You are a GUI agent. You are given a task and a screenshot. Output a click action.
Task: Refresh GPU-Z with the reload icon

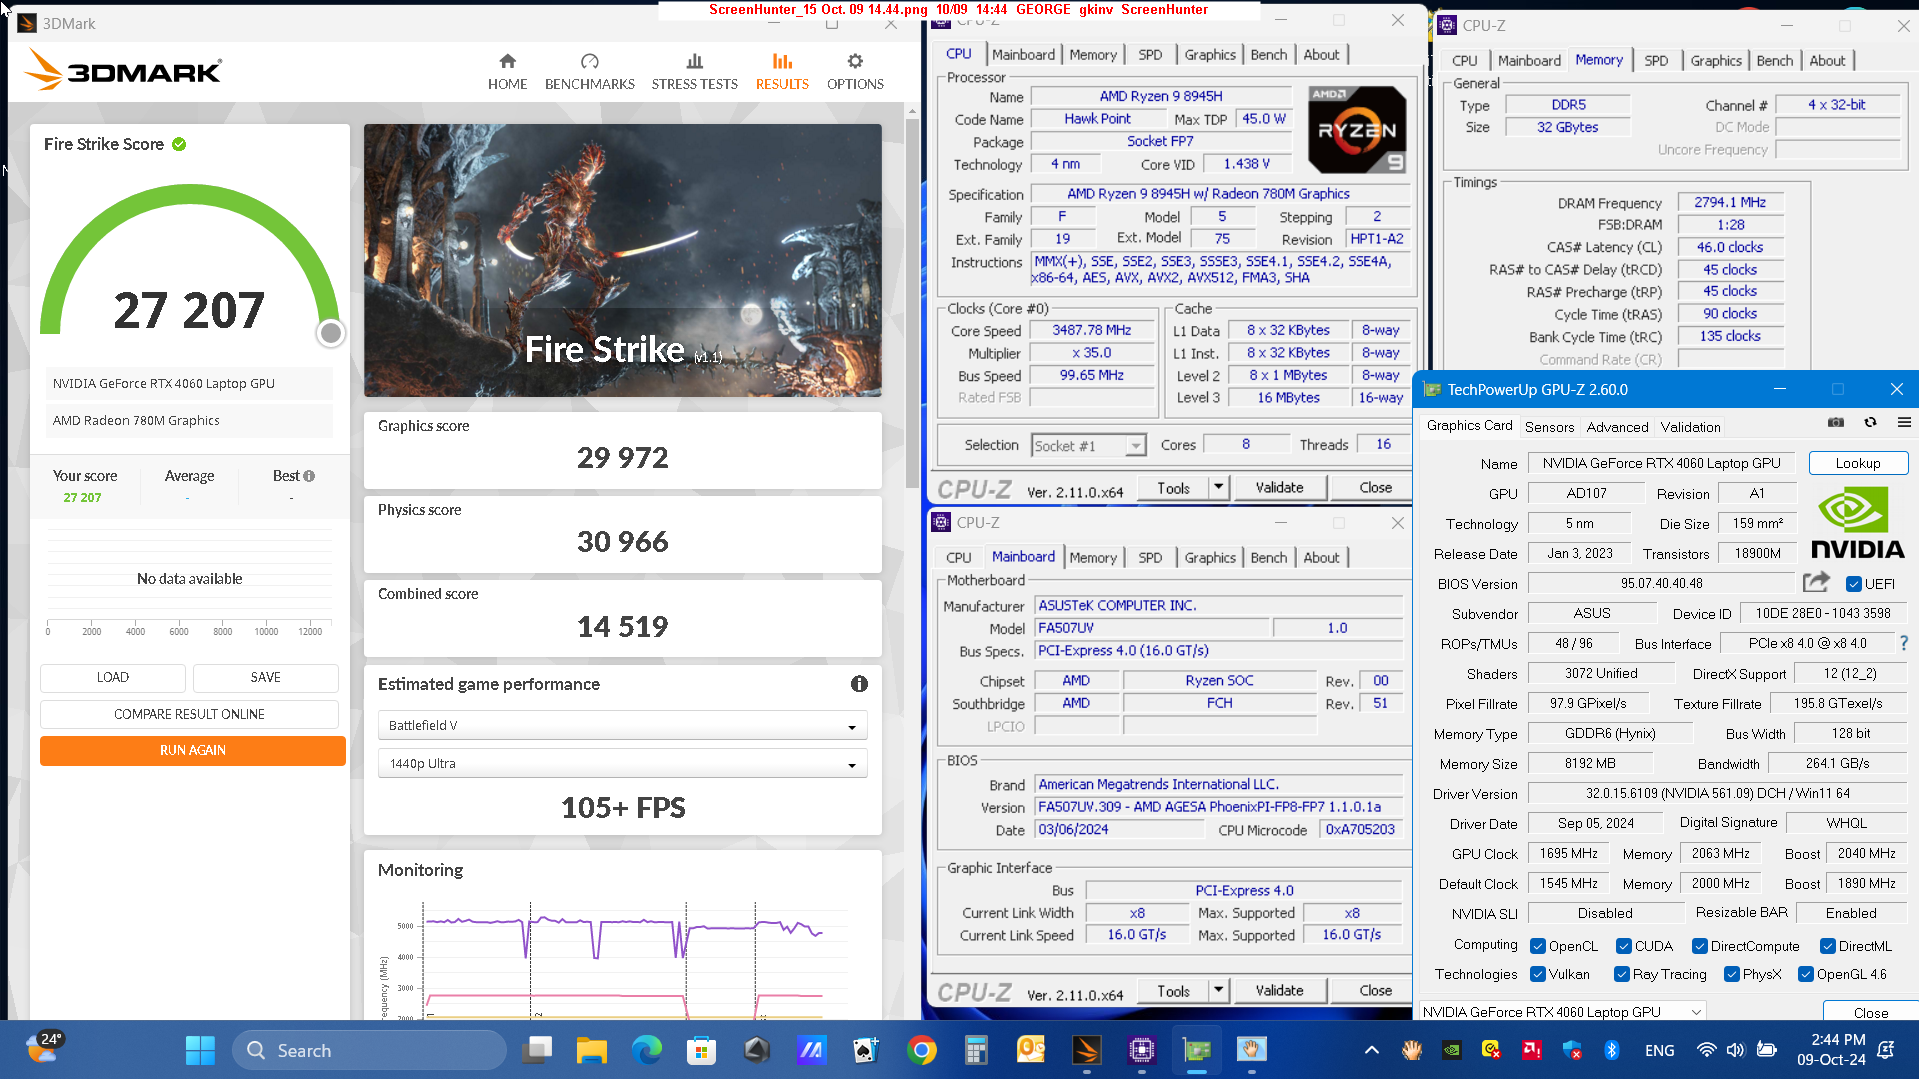(x=1870, y=423)
